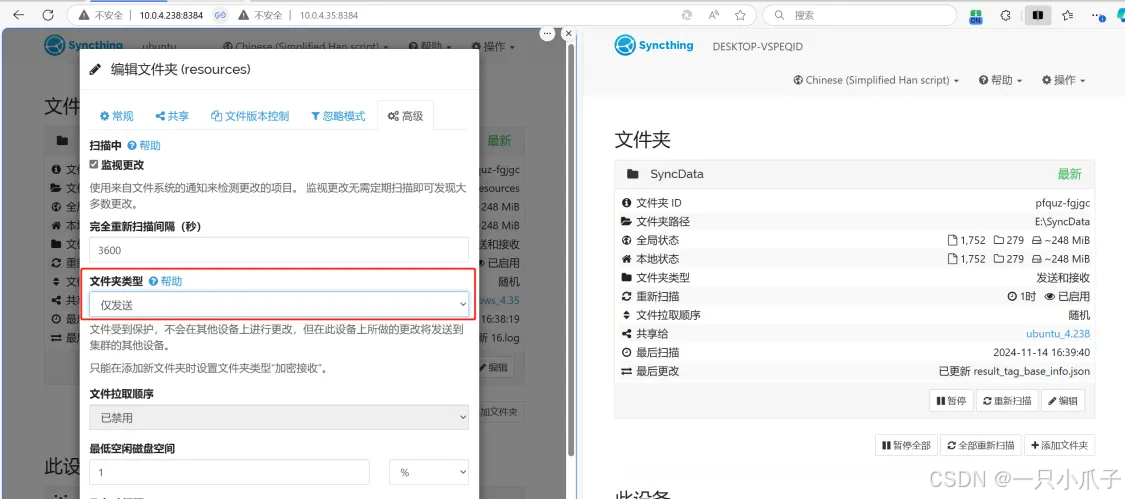
Task: Open the 操作 menu in right pane
Action: pos(1063,80)
